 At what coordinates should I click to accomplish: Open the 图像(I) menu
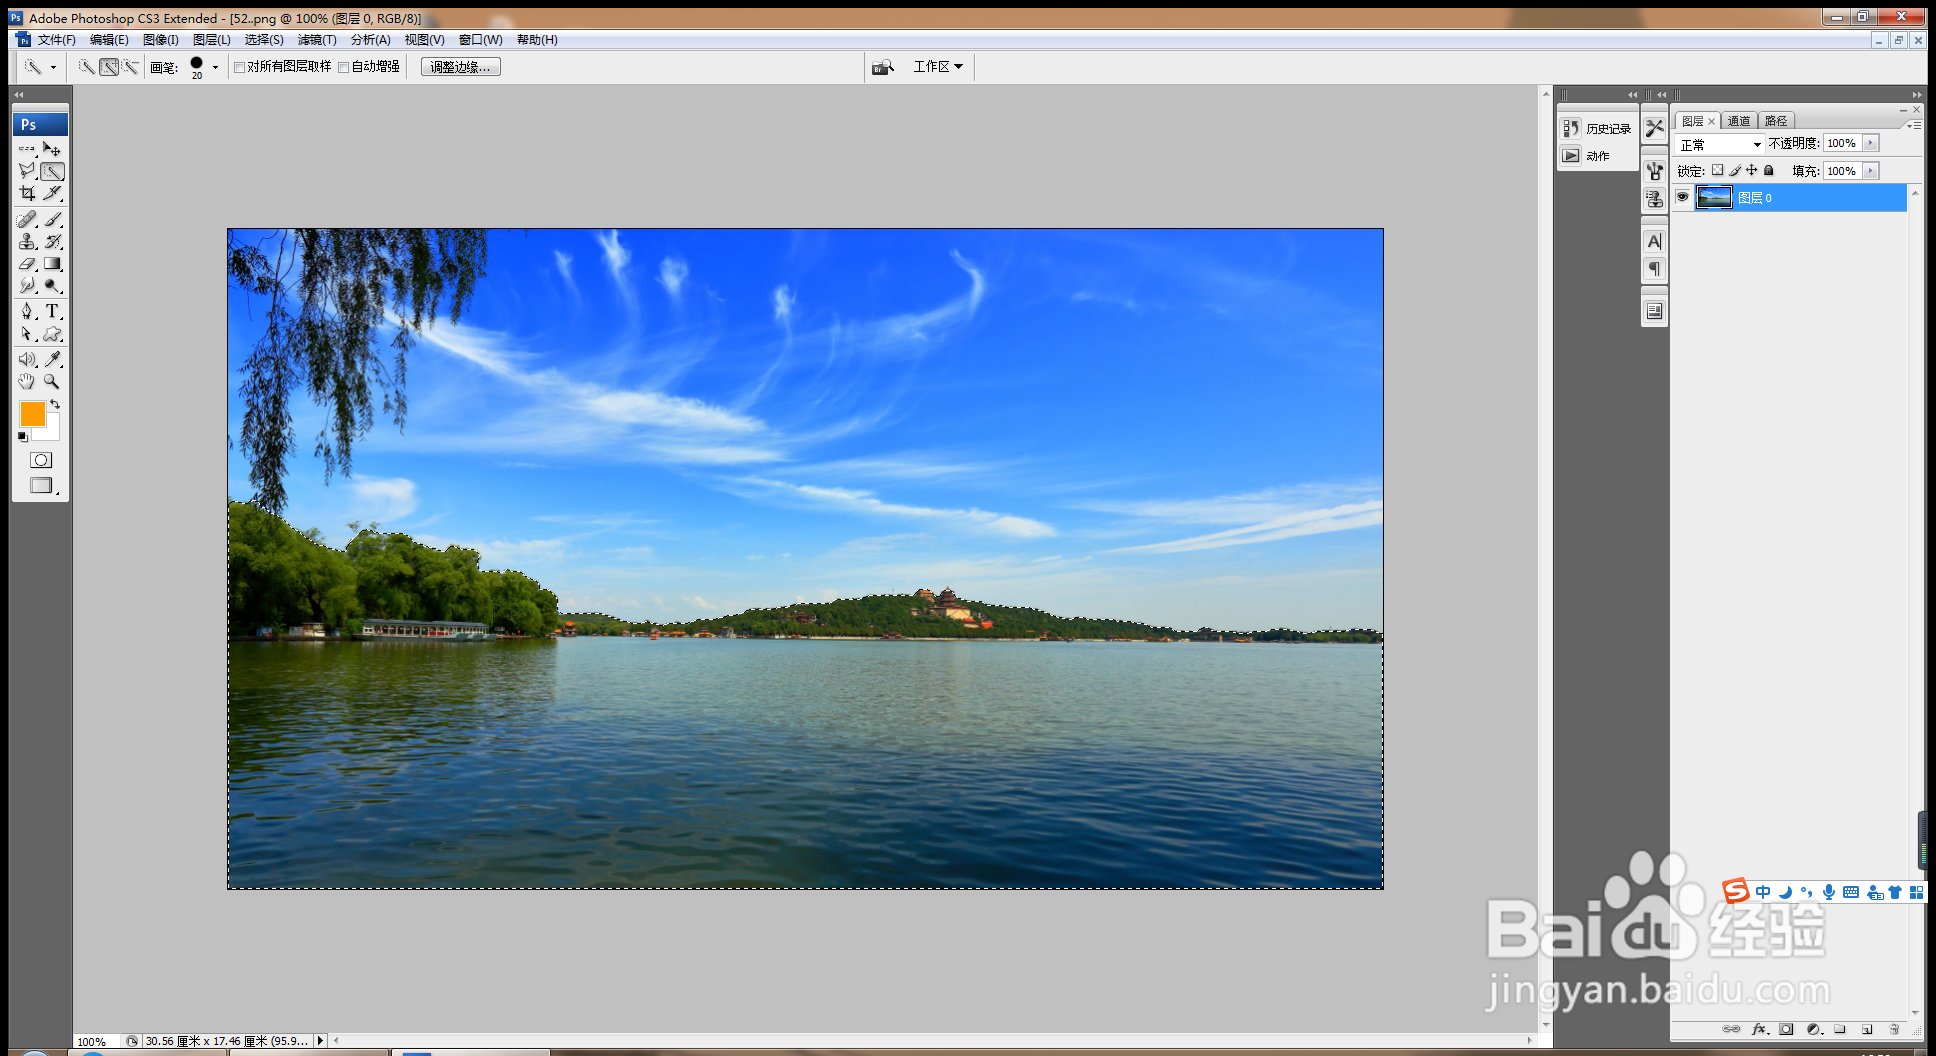[161, 40]
